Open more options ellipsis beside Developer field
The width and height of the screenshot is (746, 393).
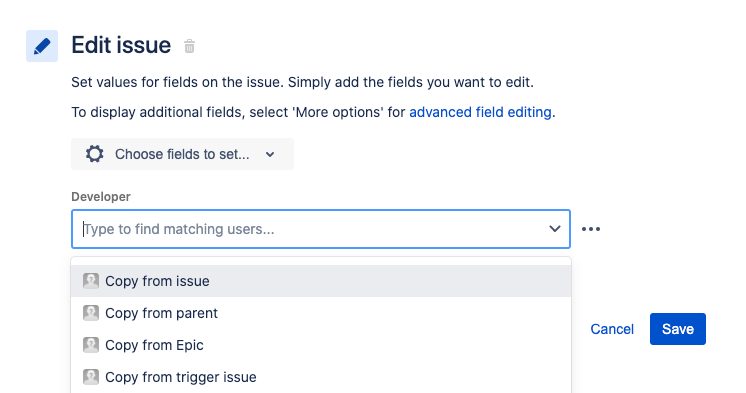(591, 229)
